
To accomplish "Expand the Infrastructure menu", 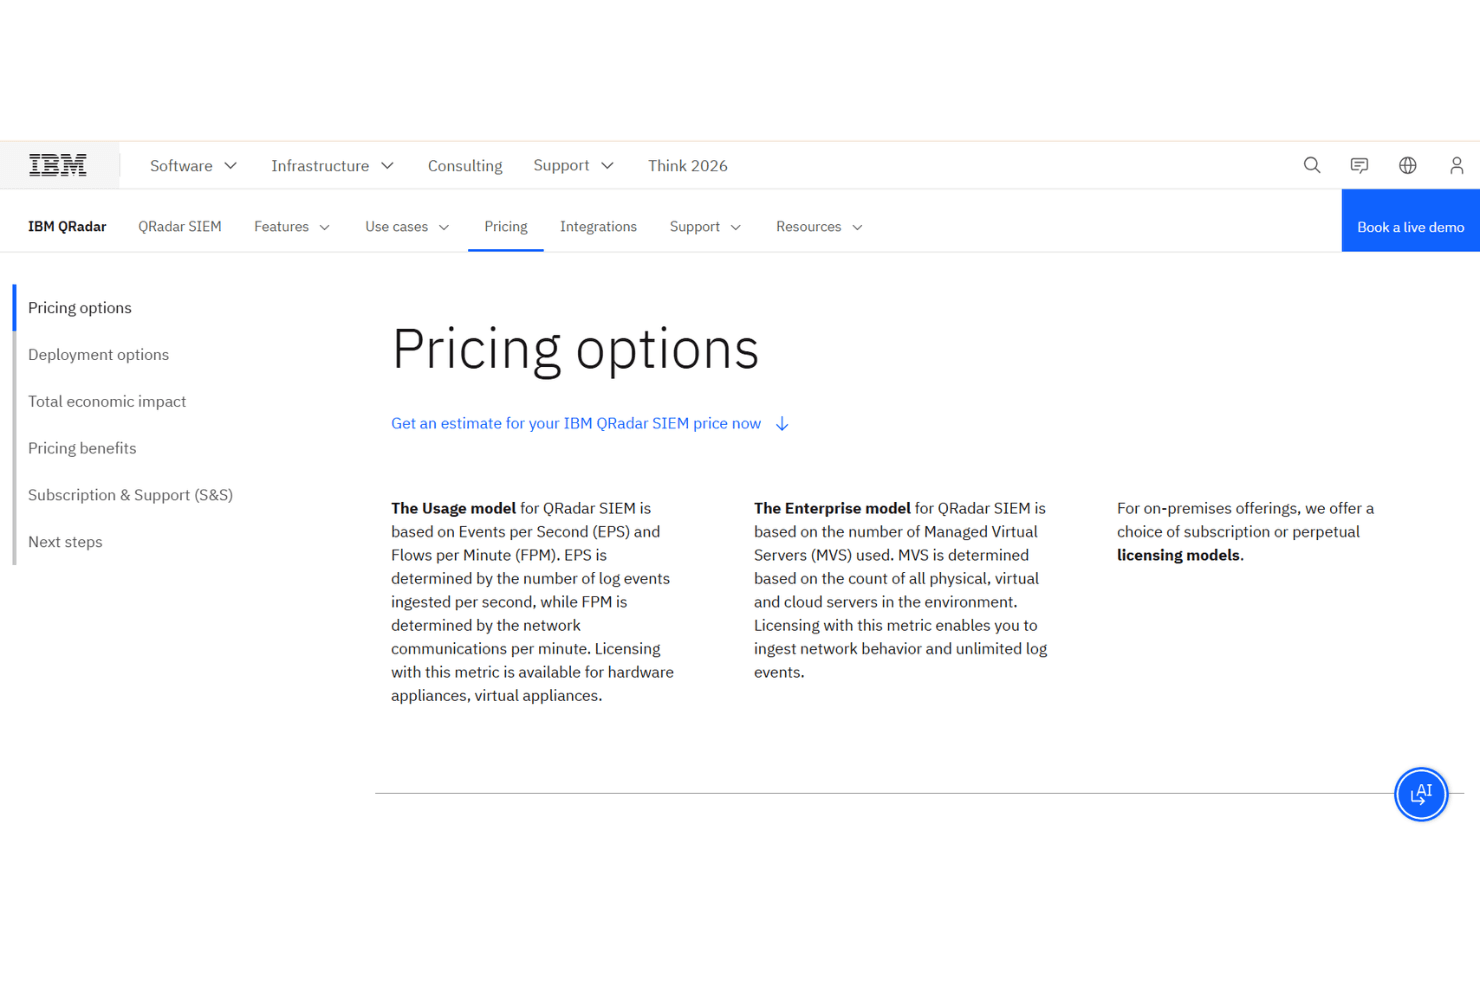I will click(332, 166).
